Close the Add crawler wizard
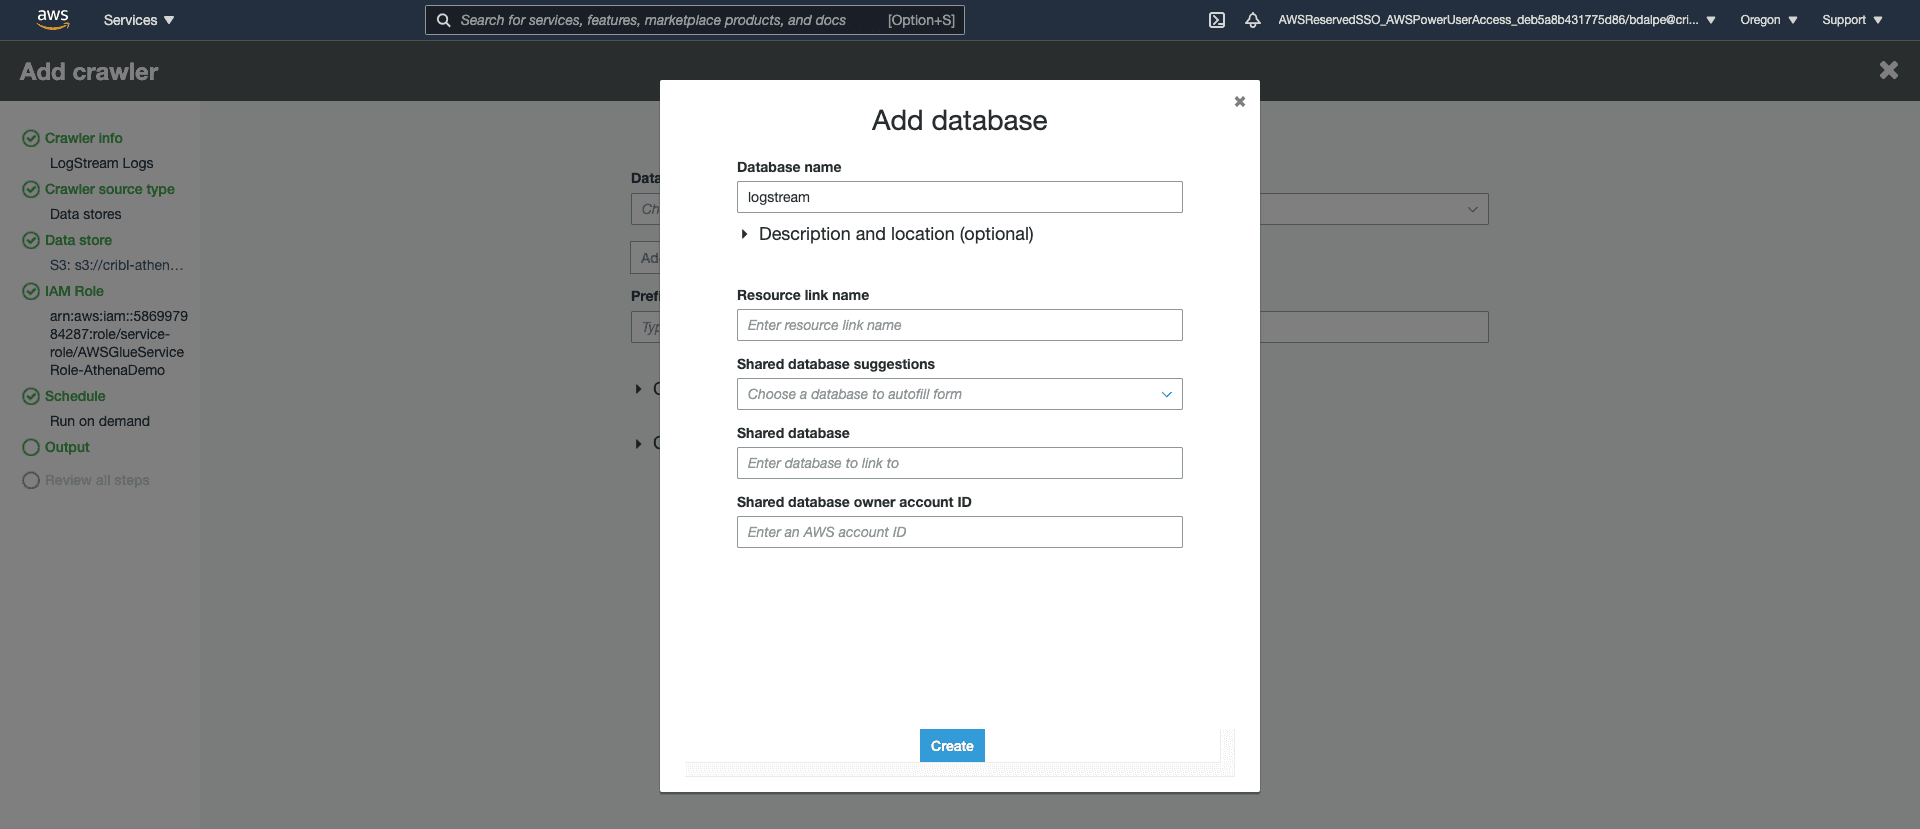The image size is (1920, 829). (x=1888, y=70)
